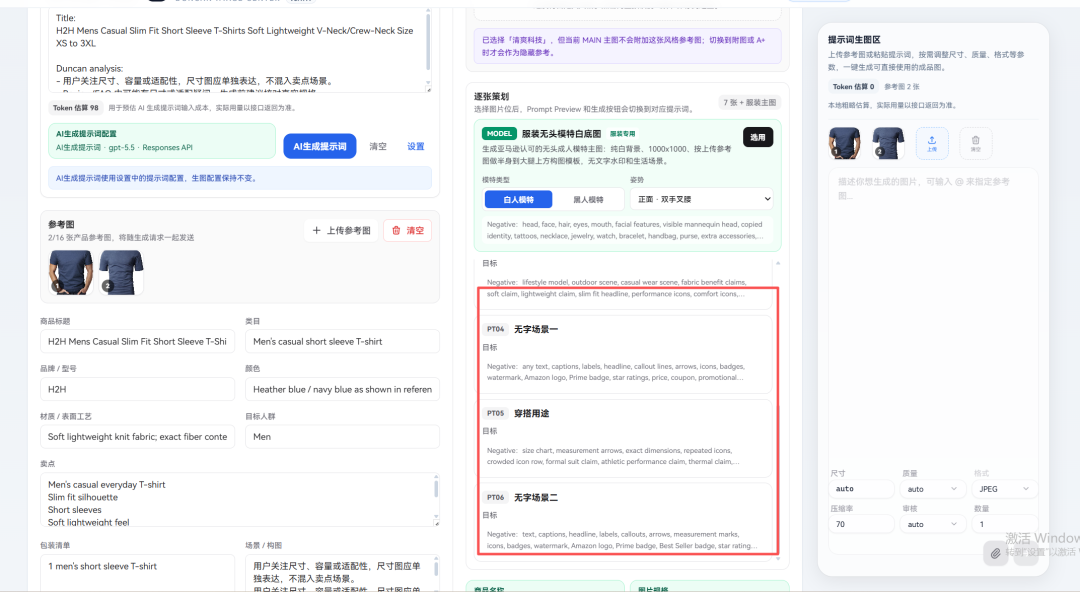Select thumbnail 1 in the 提示词生图区 panel
This screenshot has width=1080, height=592.
click(844, 143)
